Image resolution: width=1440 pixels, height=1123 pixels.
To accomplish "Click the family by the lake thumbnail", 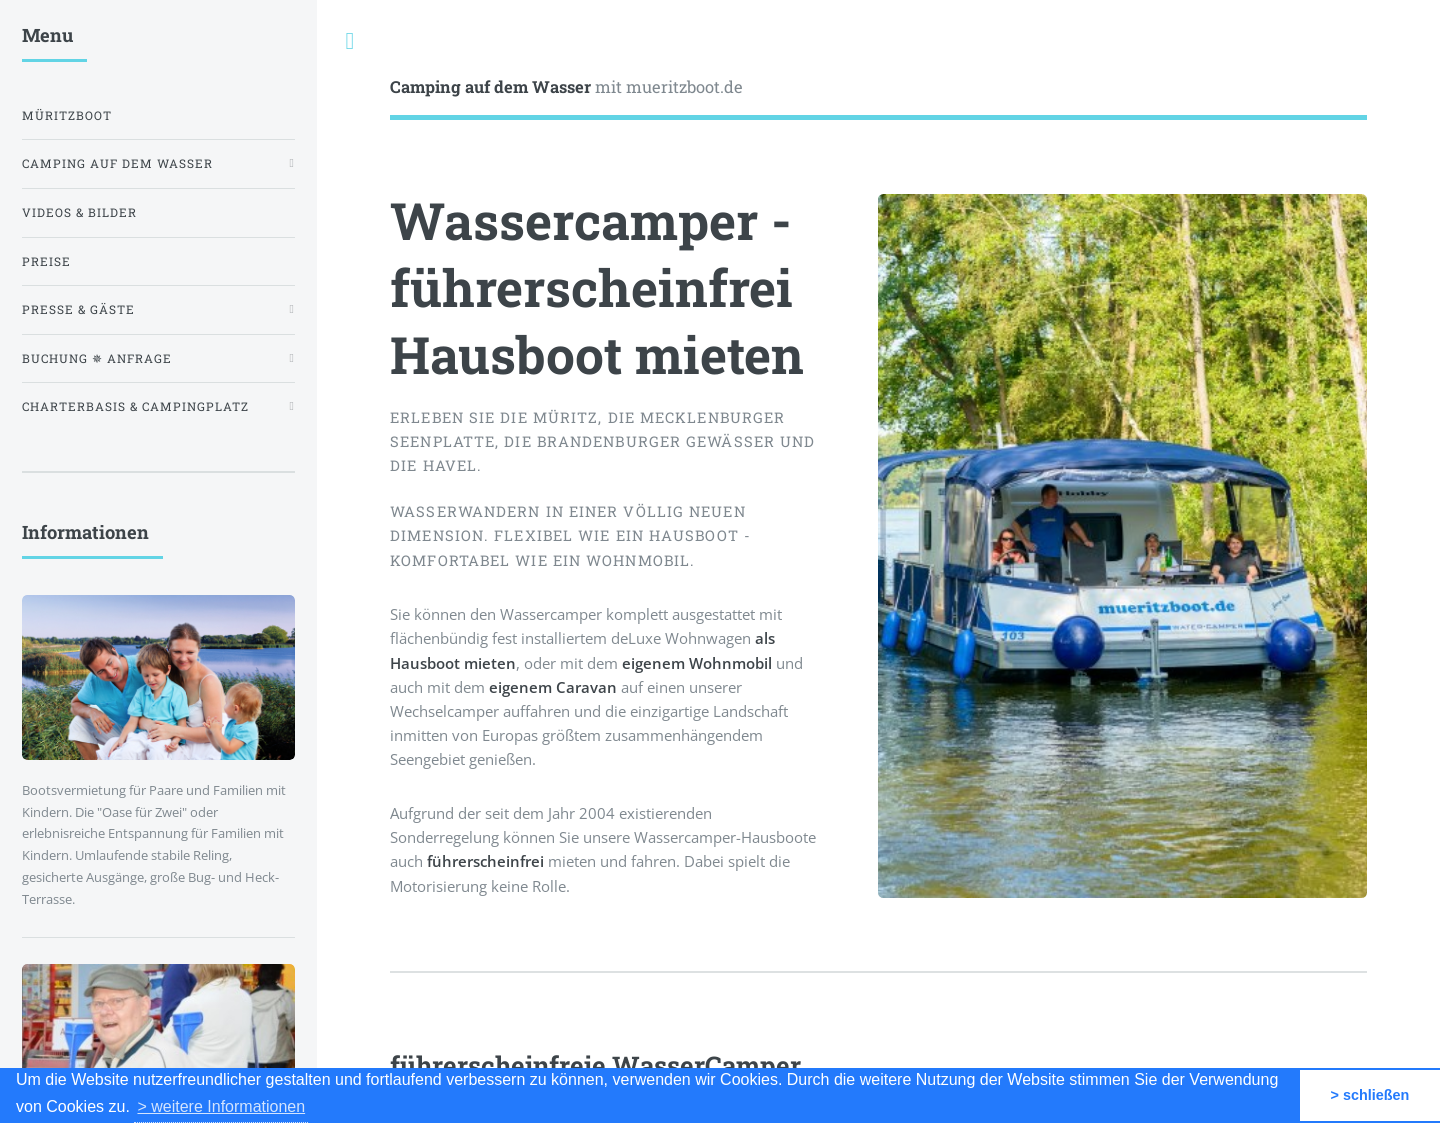I will 158,677.
